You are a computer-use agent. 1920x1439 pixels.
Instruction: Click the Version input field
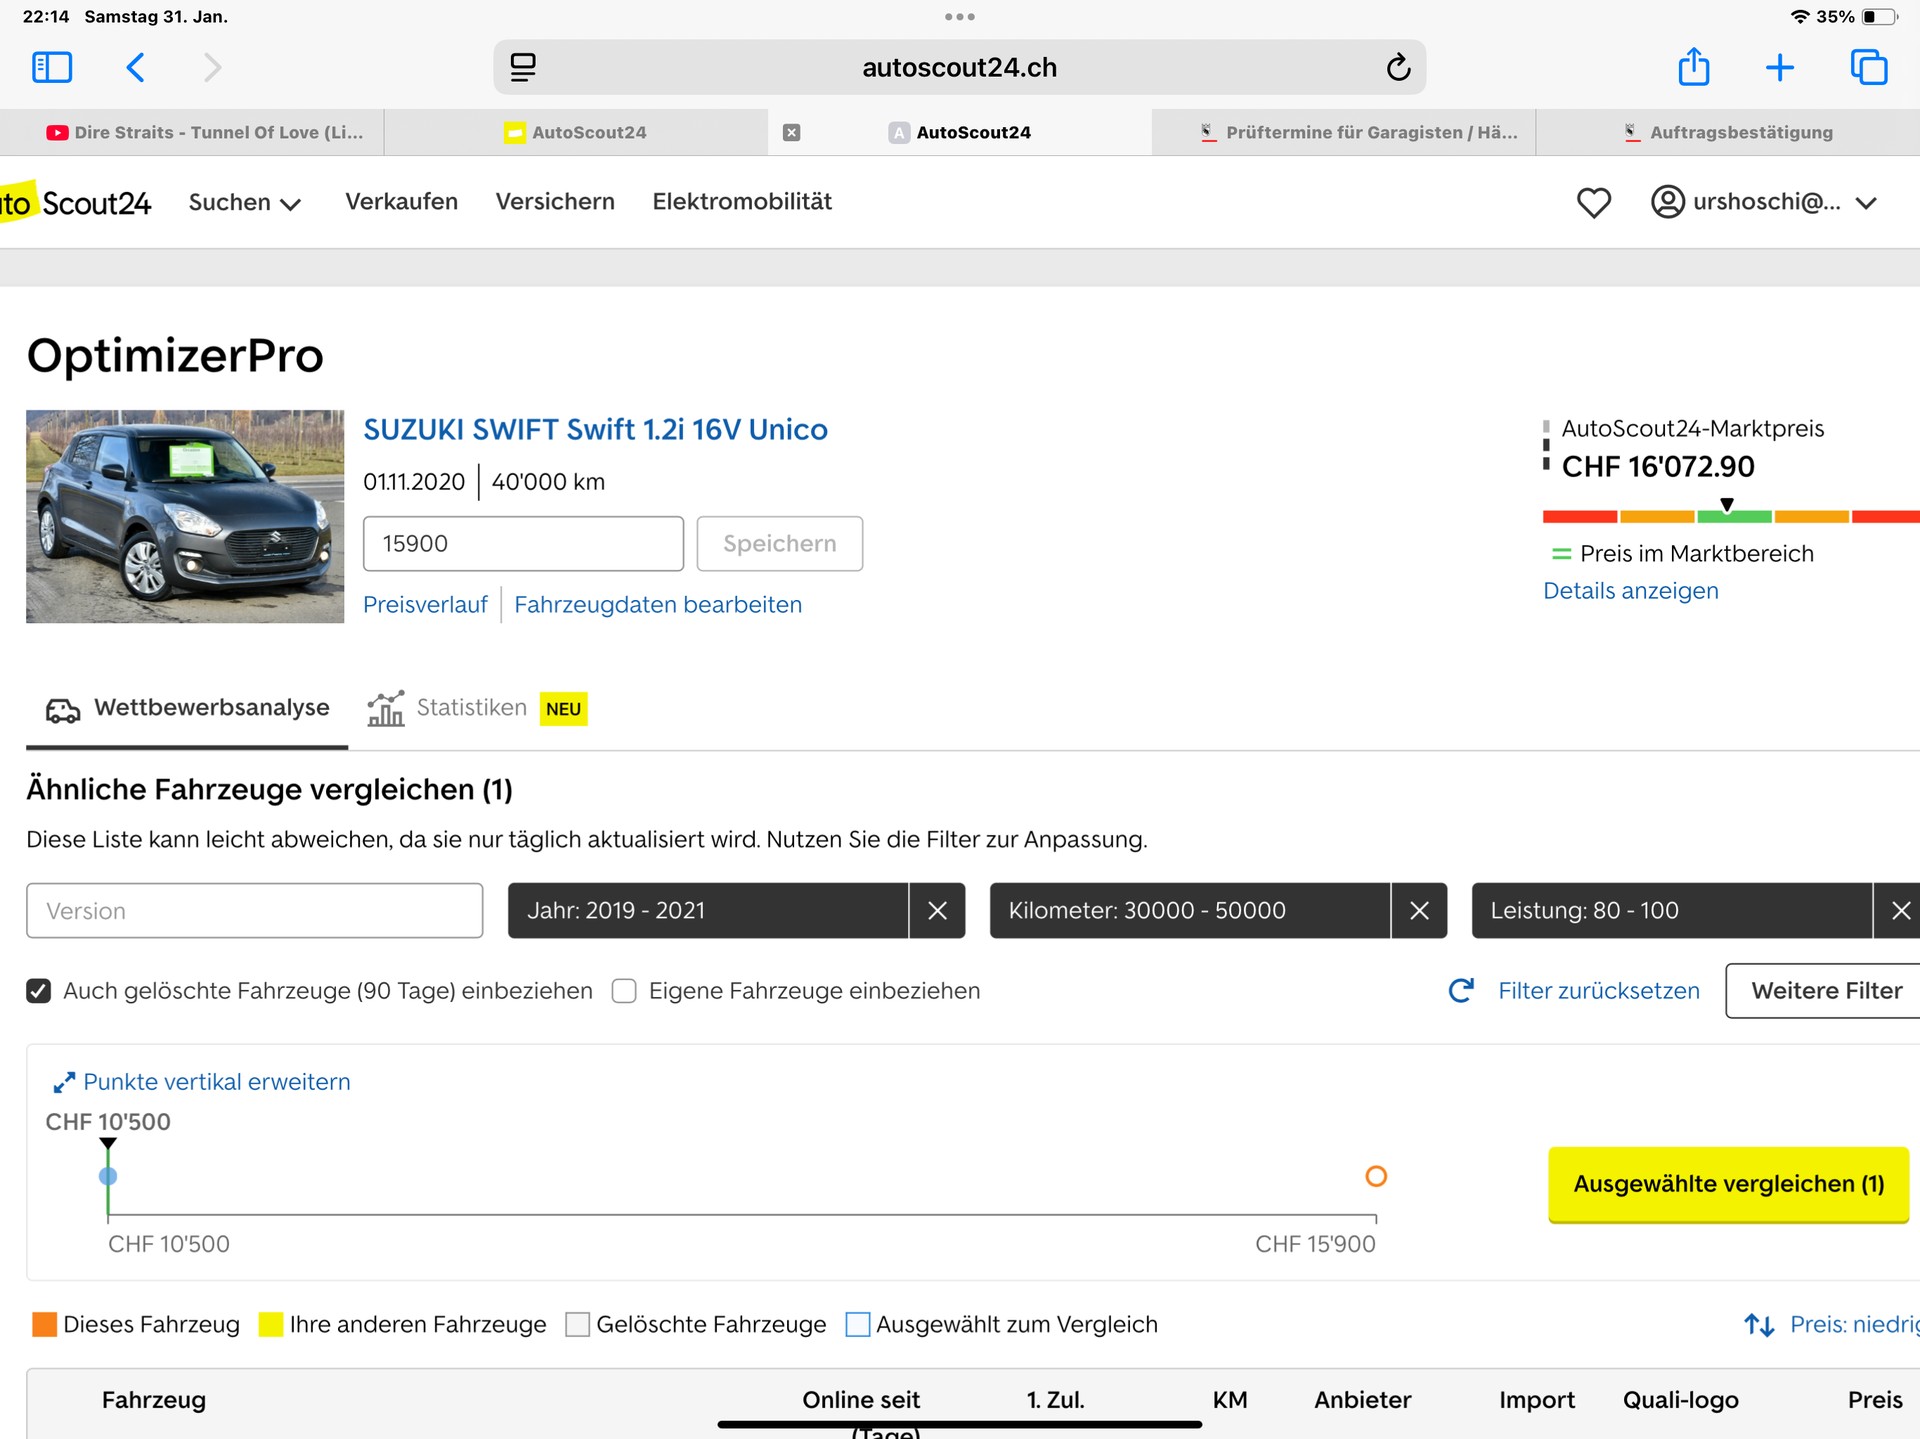click(255, 910)
